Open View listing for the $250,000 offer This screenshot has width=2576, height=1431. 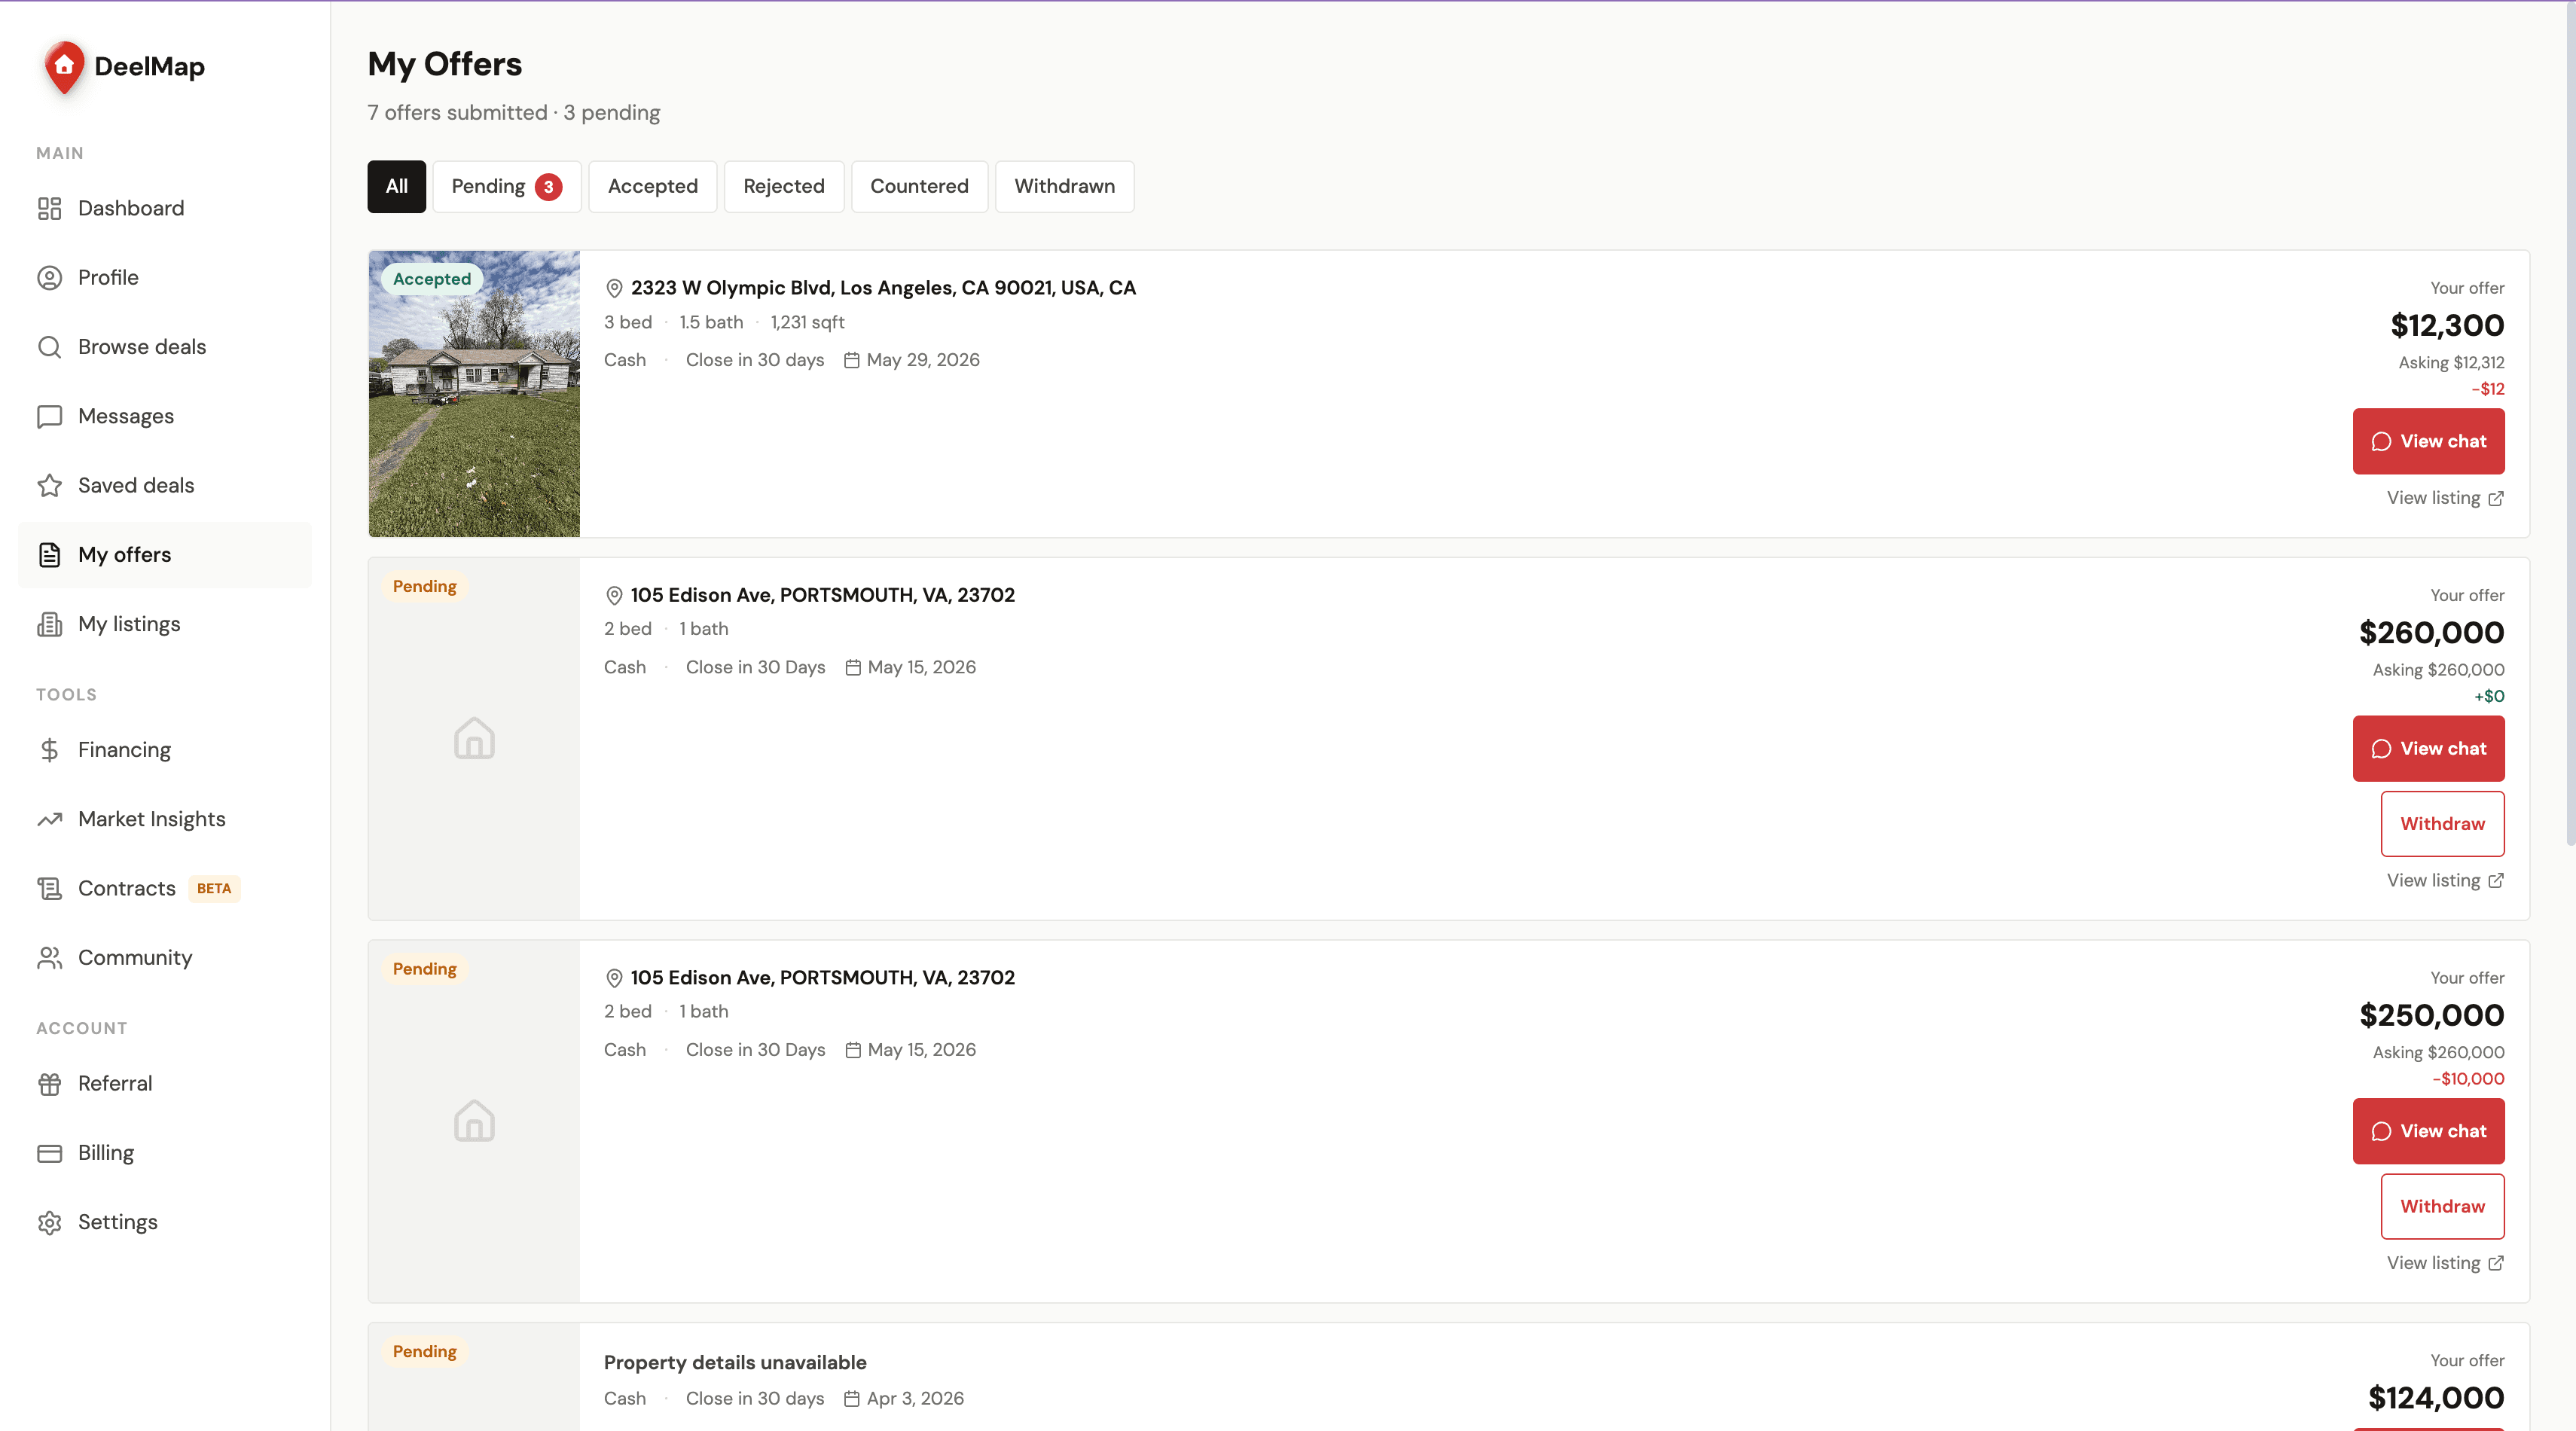click(x=2445, y=1263)
